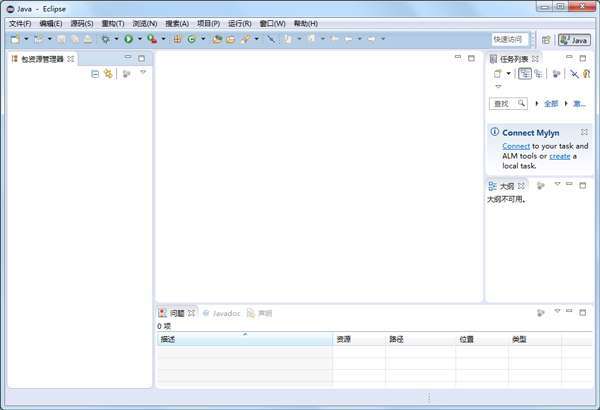The height and width of the screenshot is (410, 600).
Task: Click the New Java Package icon
Action: coord(177,39)
